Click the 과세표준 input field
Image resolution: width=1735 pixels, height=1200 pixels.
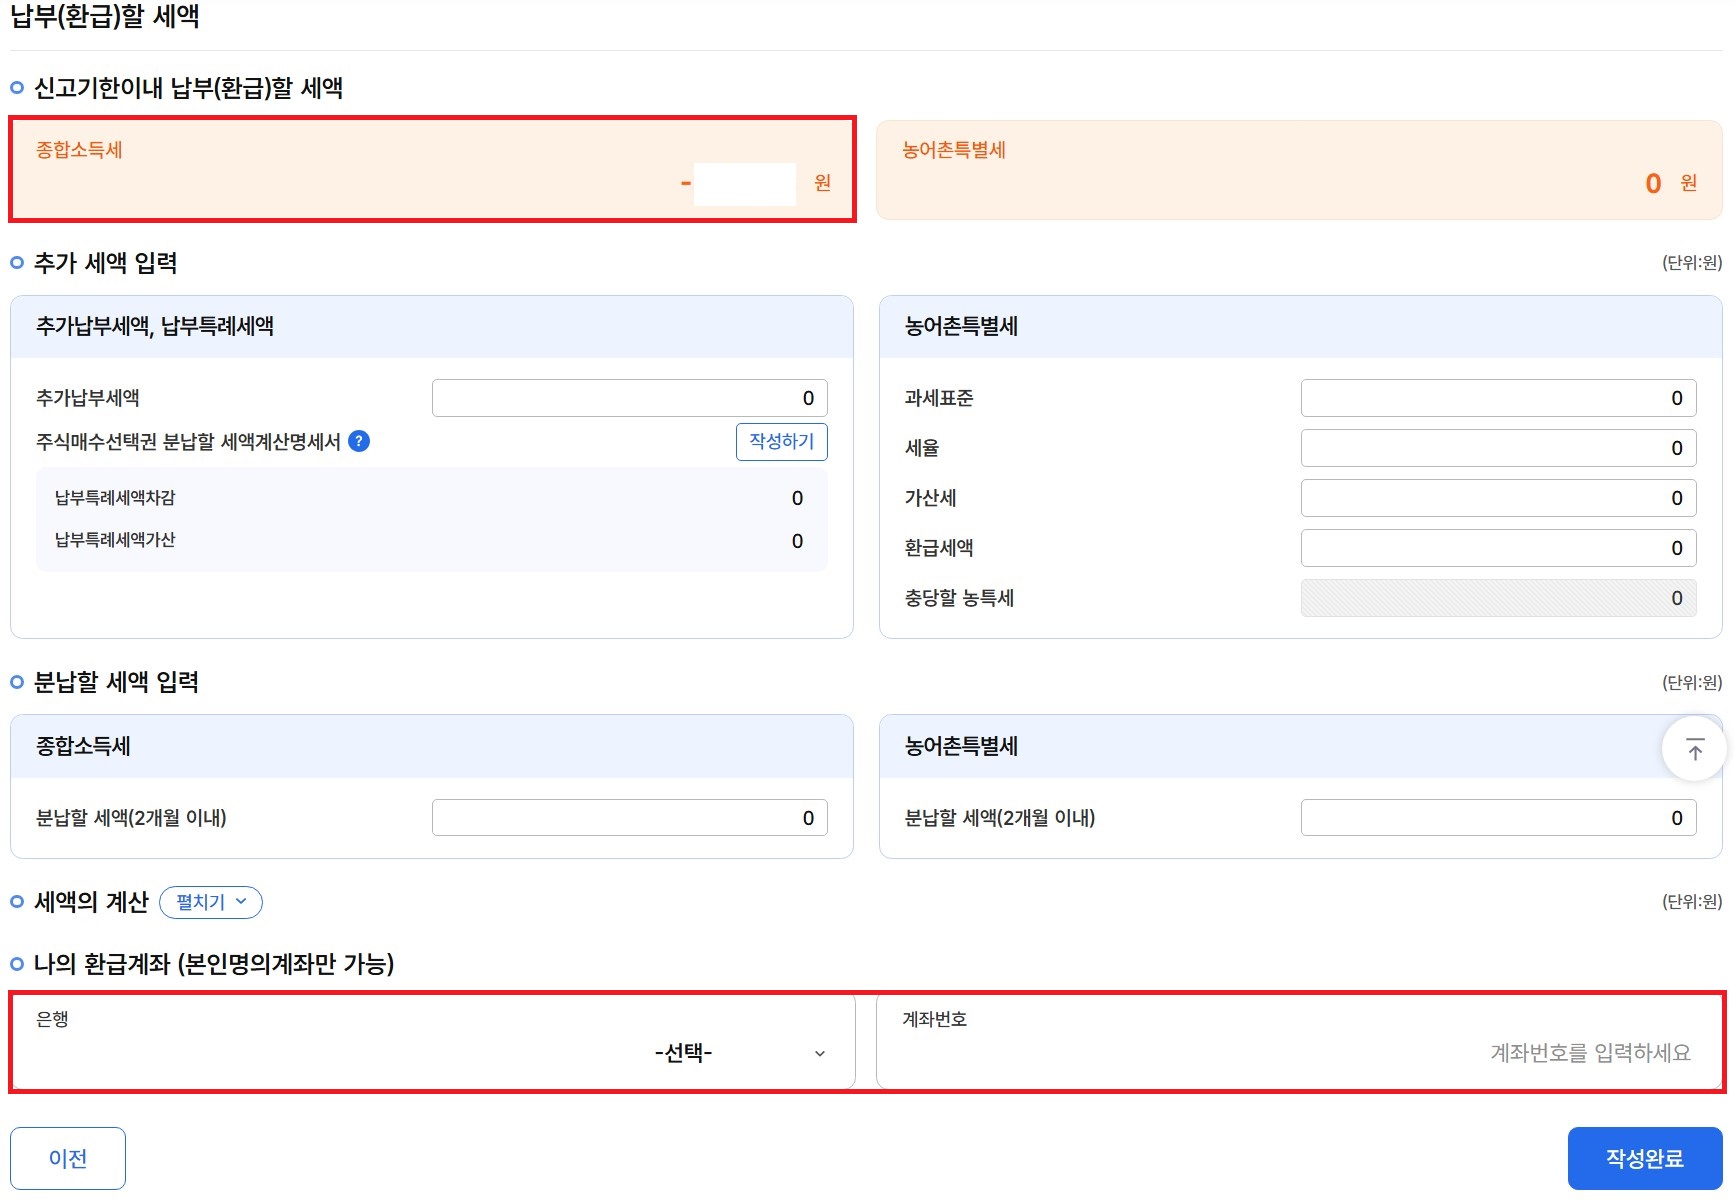pos(1498,398)
